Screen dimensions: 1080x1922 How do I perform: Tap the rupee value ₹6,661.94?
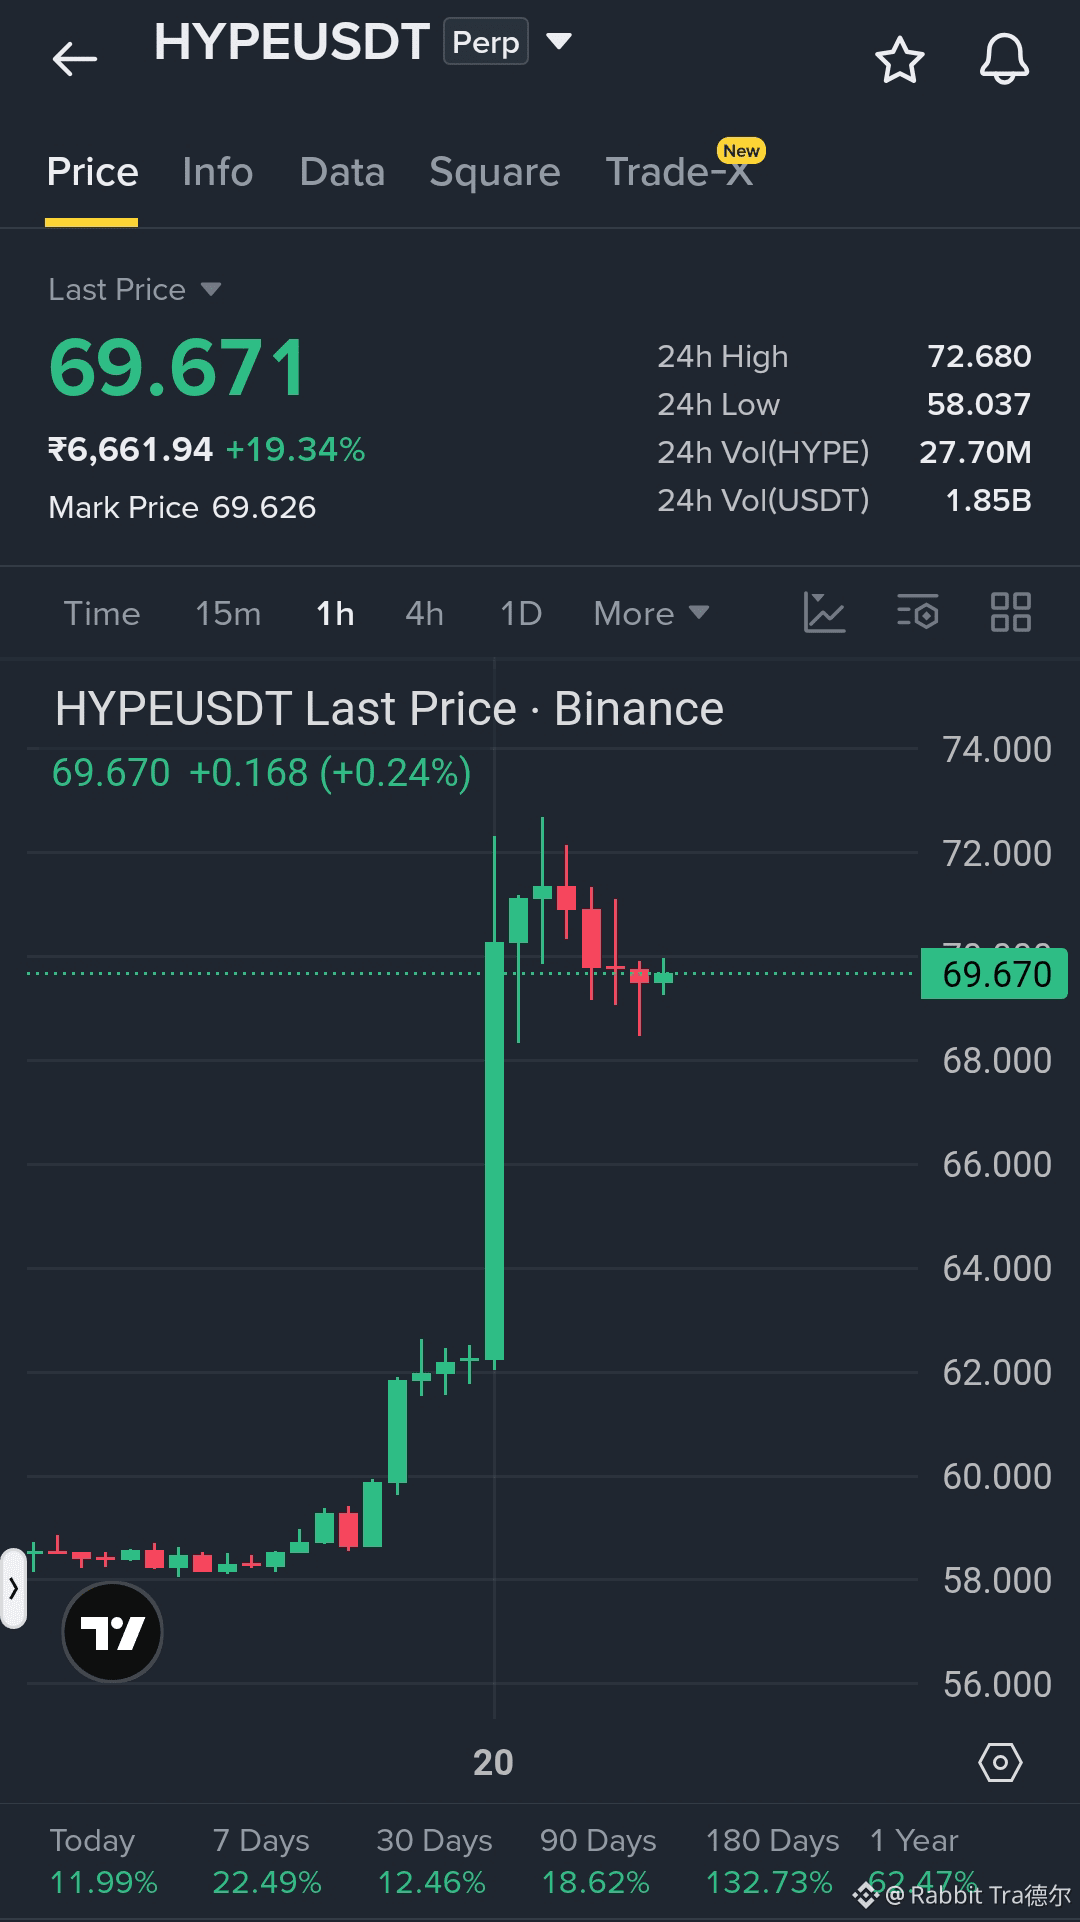click(x=131, y=449)
